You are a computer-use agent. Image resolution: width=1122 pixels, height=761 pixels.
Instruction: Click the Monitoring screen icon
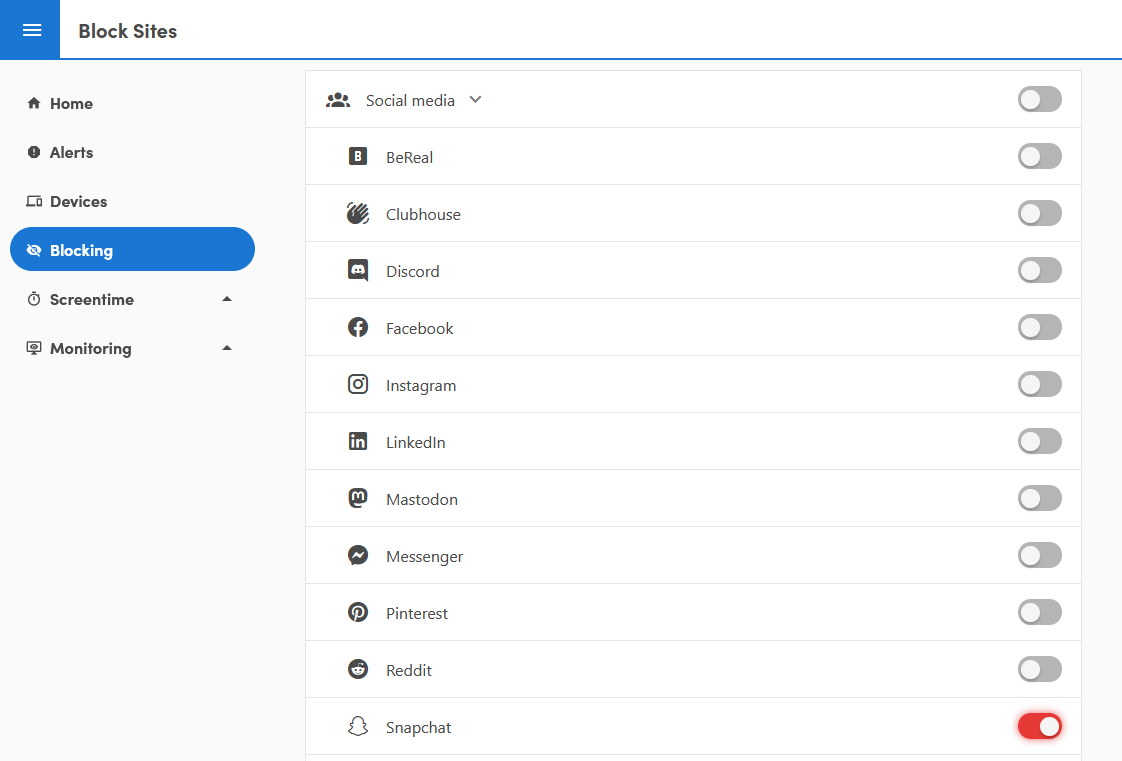click(x=34, y=348)
